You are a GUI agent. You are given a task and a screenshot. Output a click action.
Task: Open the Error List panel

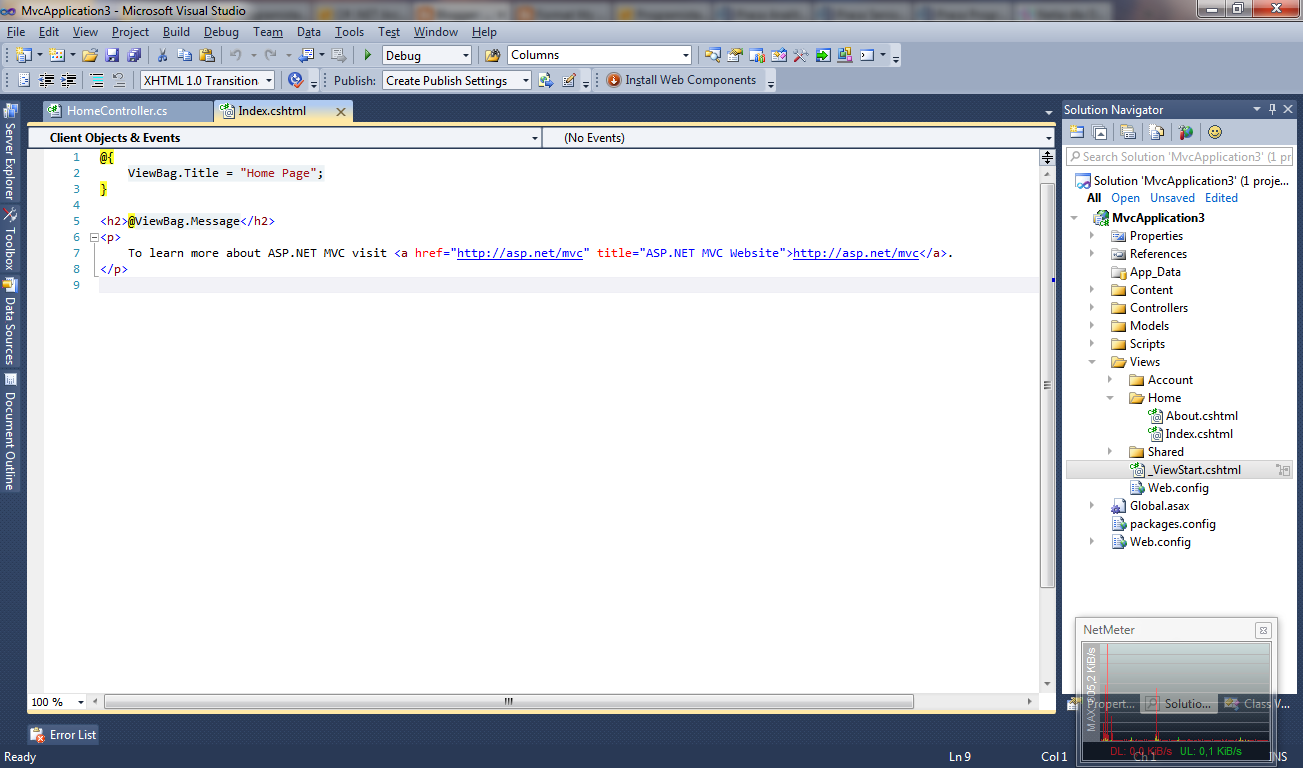pos(63,734)
